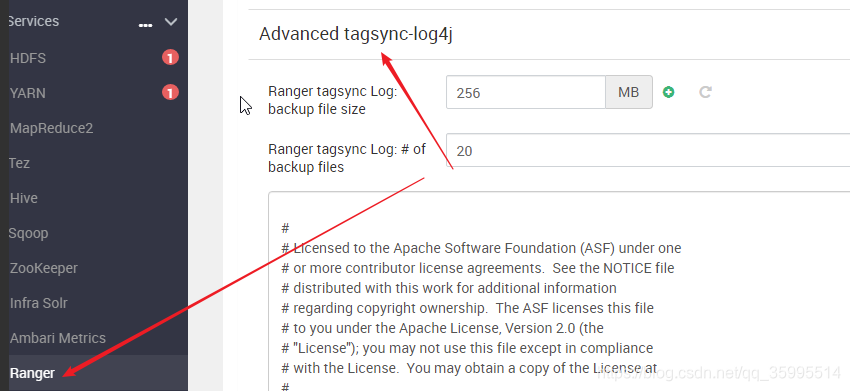This screenshot has height=391, width=850.
Task: Open the HDFS service
Action: point(28,58)
